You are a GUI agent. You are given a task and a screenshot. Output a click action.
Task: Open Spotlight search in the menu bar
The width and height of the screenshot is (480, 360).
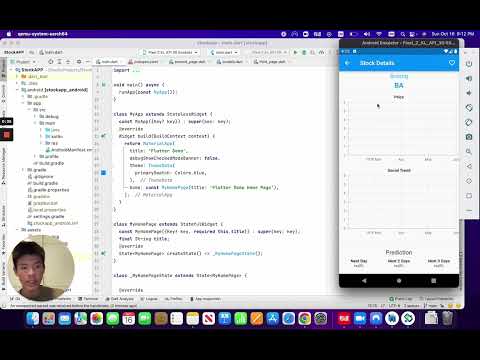pos(403,34)
